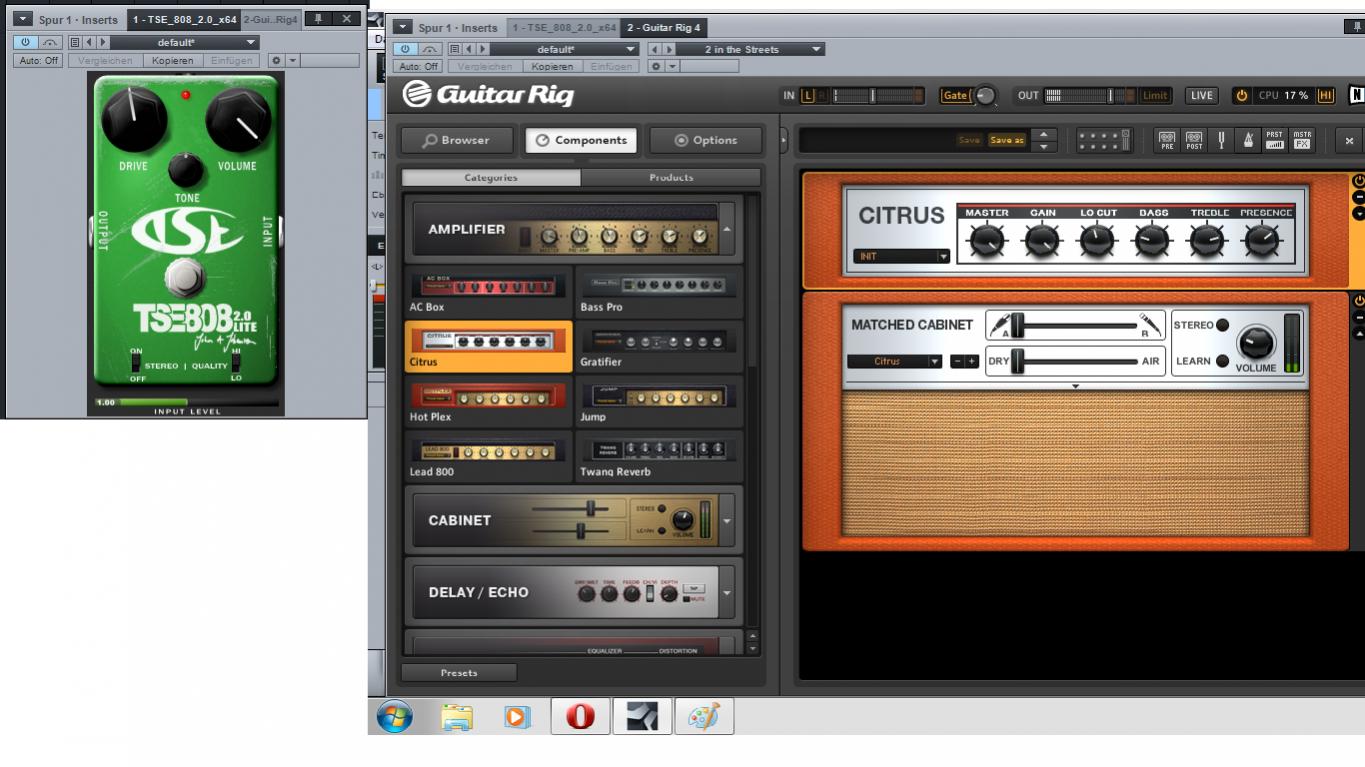Toggle the HI quality mode button
Viewport: 1365px width, 767px height.
point(1326,96)
